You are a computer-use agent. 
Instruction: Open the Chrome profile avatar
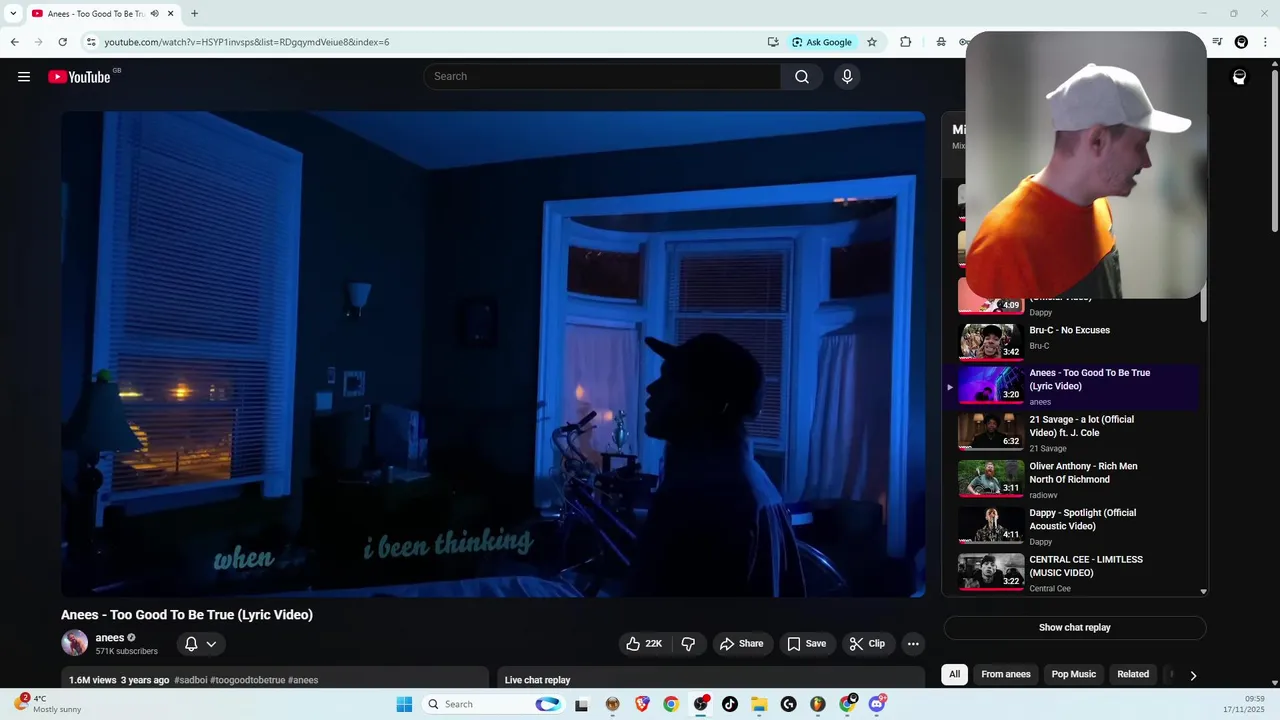pos(1241,42)
